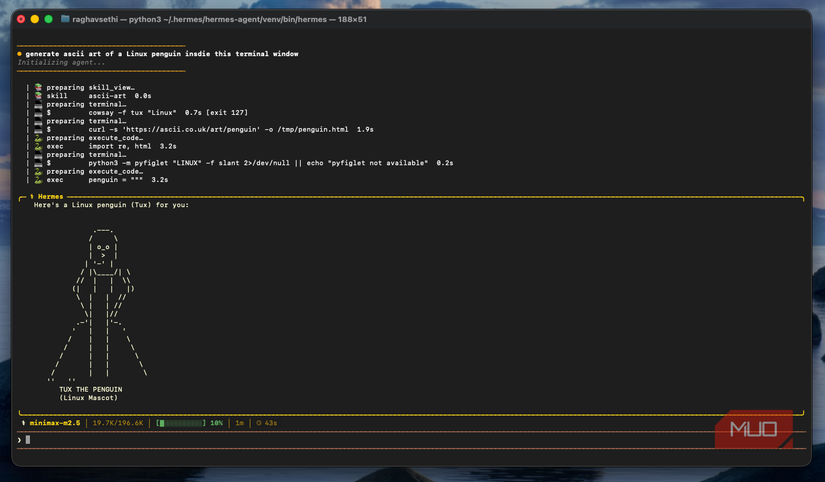The width and height of the screenshot is (825, 482).
Task: Click the 'Hermes' response header label
Action: pos(51,197)
